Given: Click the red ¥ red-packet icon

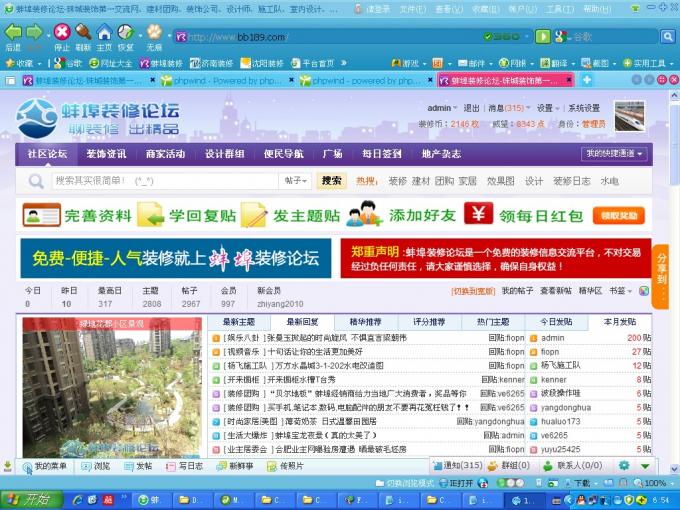Looking at the screenshot, I should click(x=478, y=213).
